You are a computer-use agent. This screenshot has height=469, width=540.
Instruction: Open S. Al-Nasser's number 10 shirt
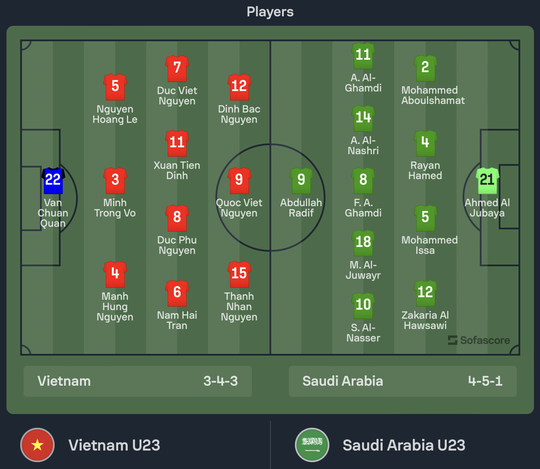[x=363, y=306]
